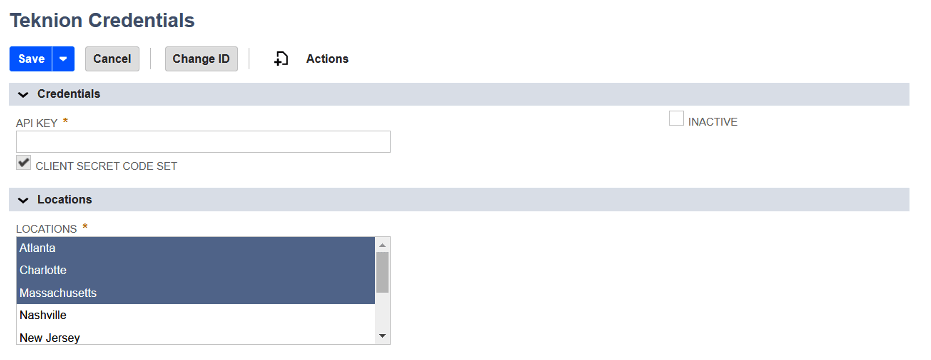931x360 pixels.
Task: Click the Locations list scroll-down arrow
Action: click(x=382, y=337)
